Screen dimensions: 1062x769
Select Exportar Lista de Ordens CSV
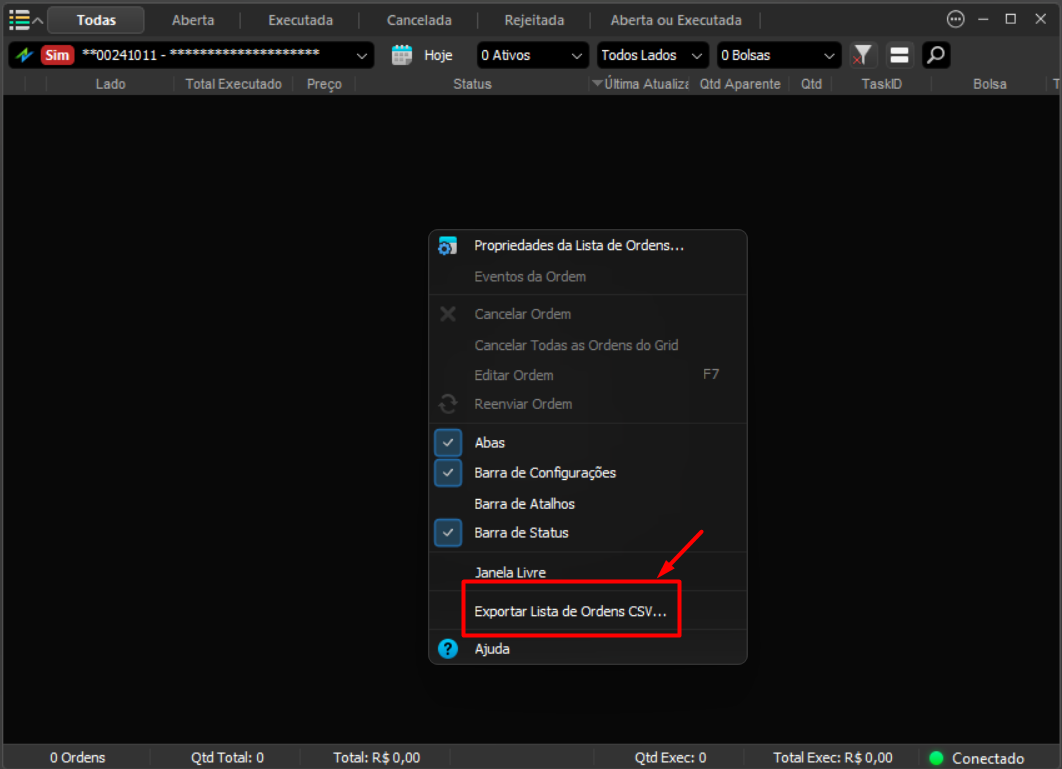click(x=570, y=611)
